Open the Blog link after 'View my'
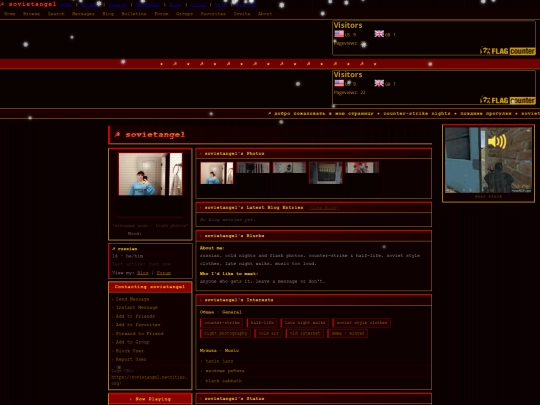This screenshot has width=540, height=405. pos(143,273)
